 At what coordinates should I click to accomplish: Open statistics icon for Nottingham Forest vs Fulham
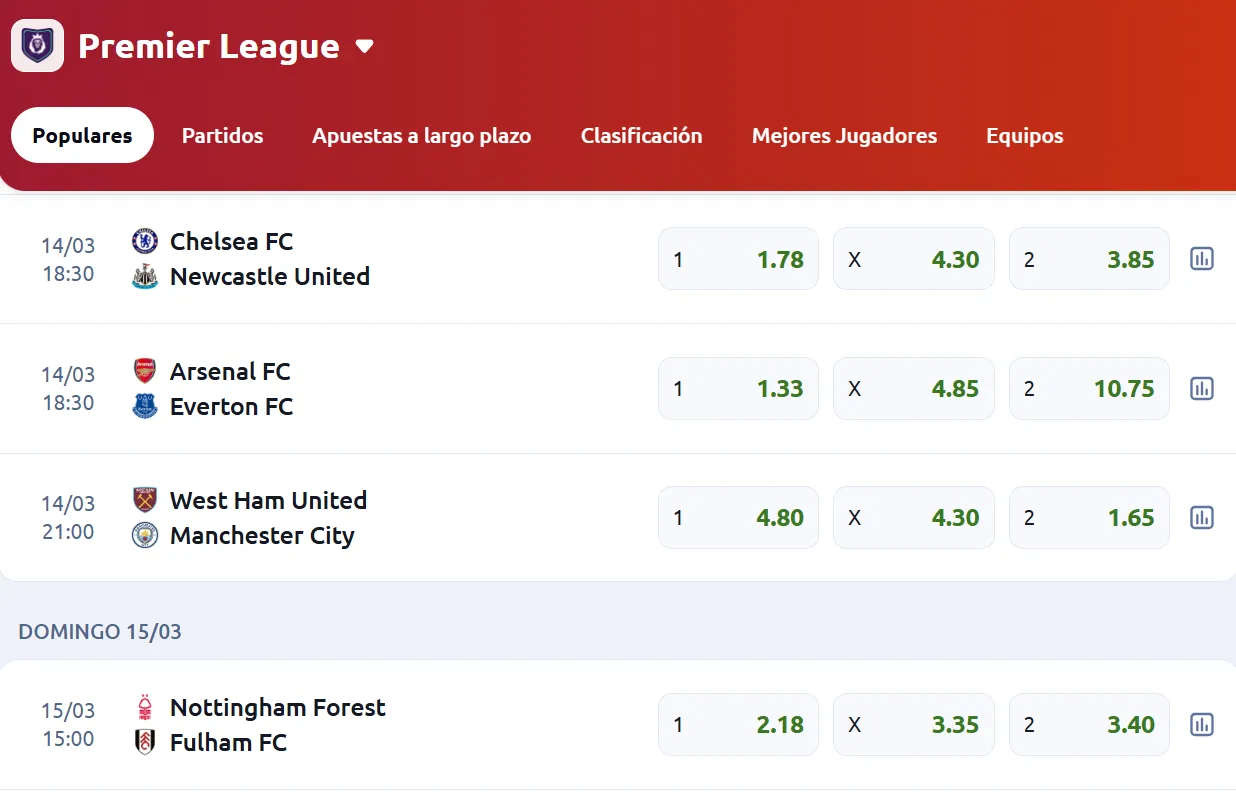click(x=1201, y=724)
